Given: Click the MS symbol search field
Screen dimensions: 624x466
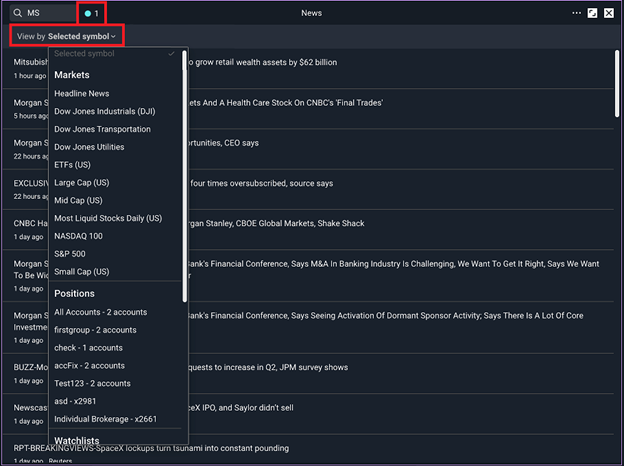Looking at the screenshot, I should pyautogui.click(x=43, y=13).
